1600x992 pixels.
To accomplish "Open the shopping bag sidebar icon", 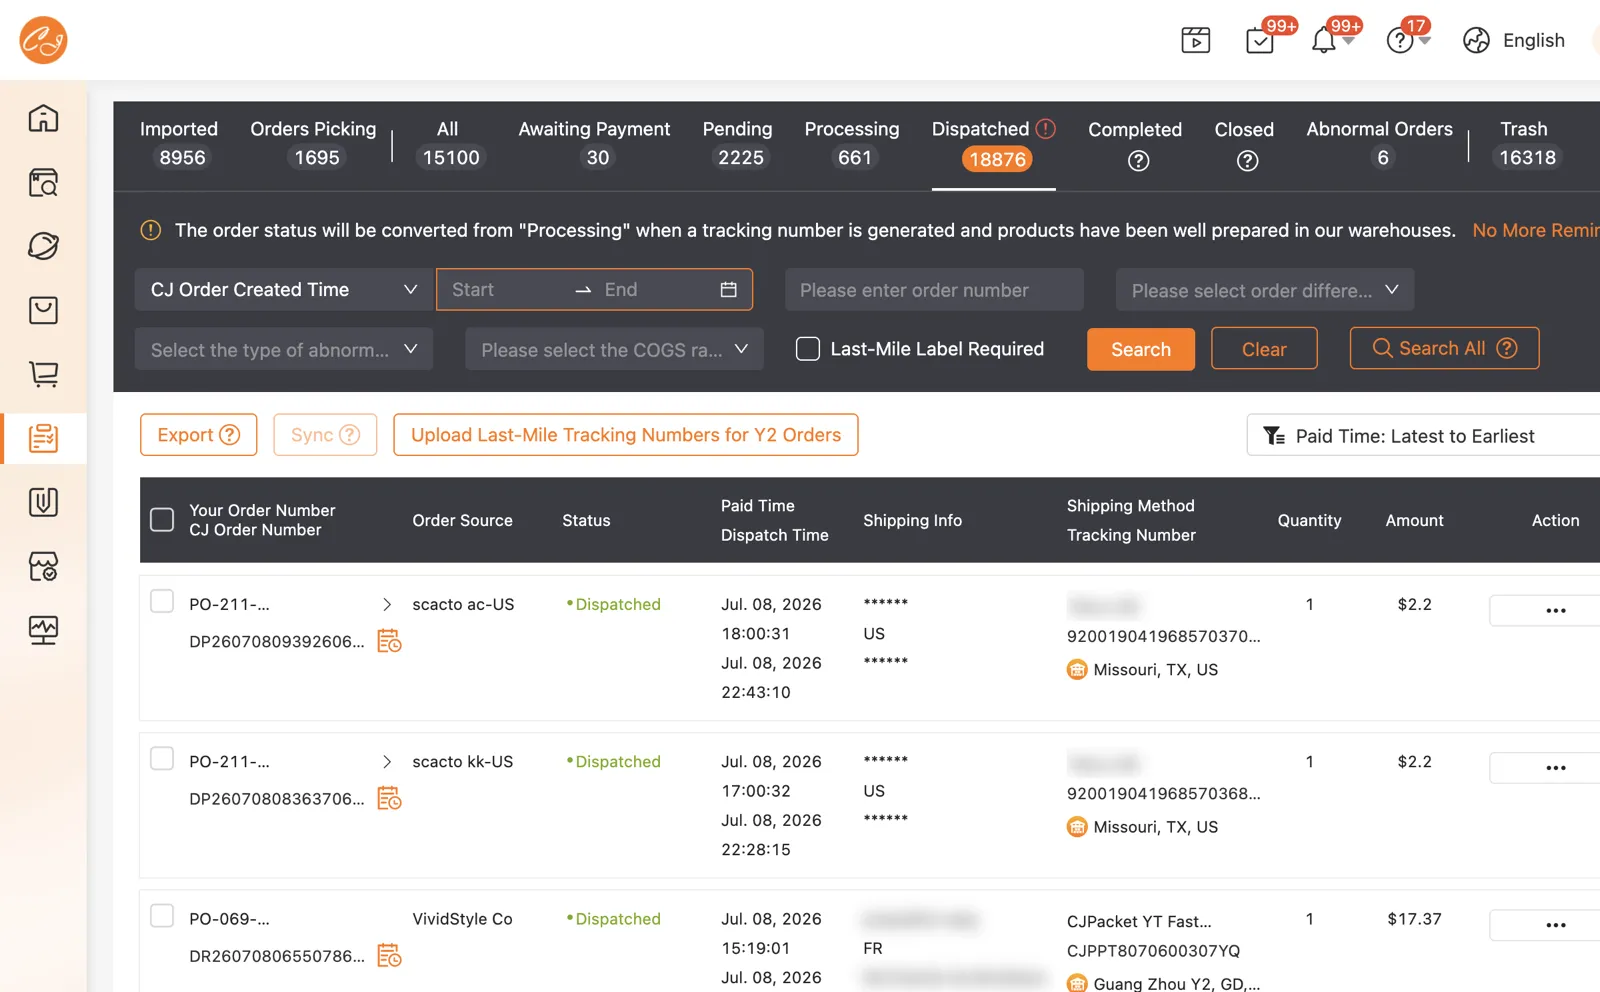I will pyautogui.click(x=43, y=310).
